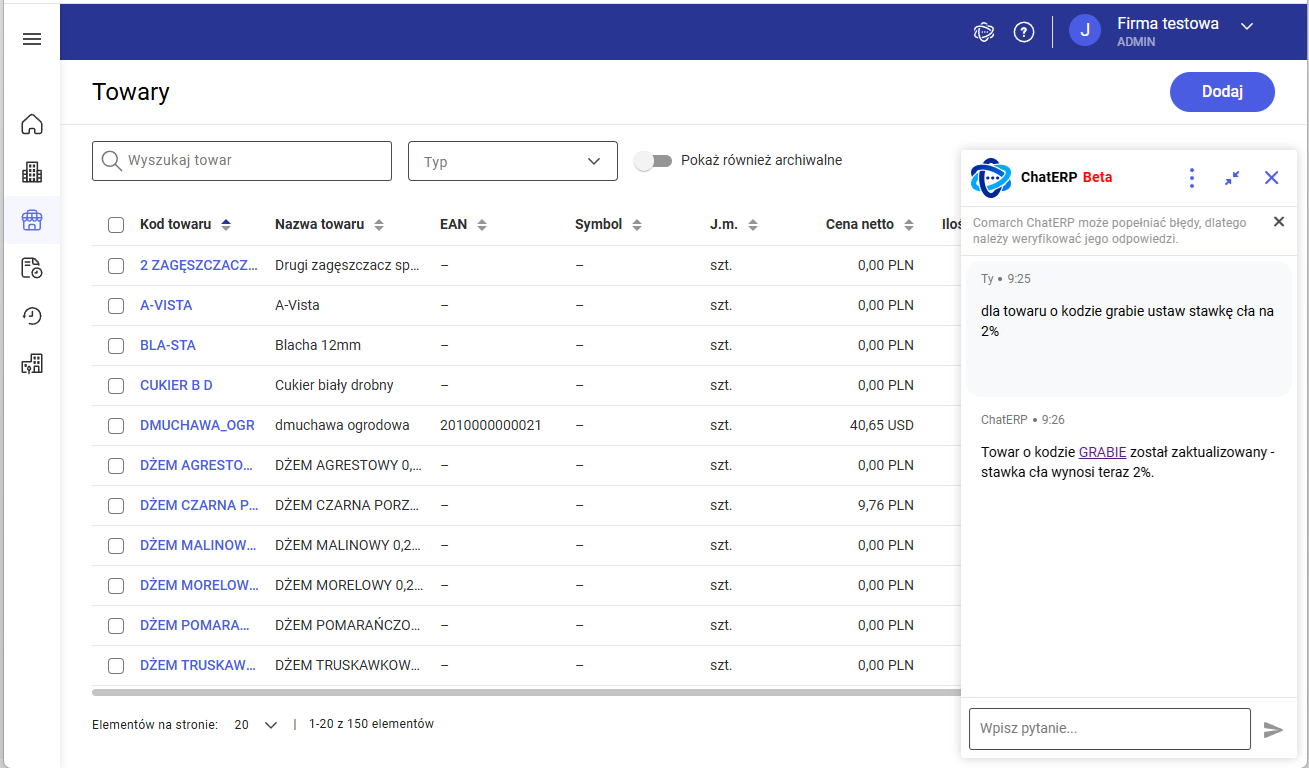Go to the Home sidebar icon
This screenshot has height=768, width=1309.
[32, 124]
